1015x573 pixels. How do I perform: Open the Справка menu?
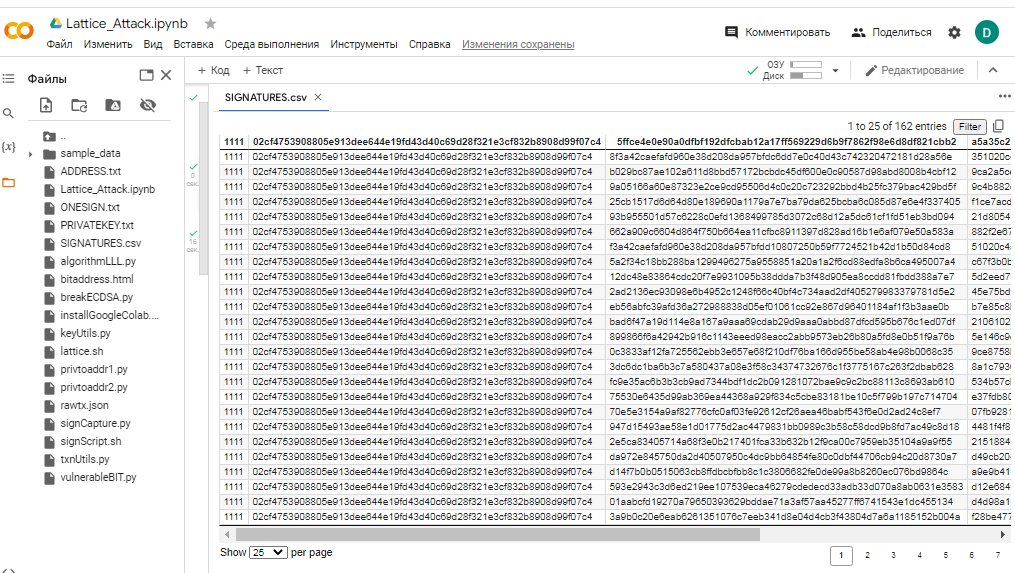click(429, 44)
